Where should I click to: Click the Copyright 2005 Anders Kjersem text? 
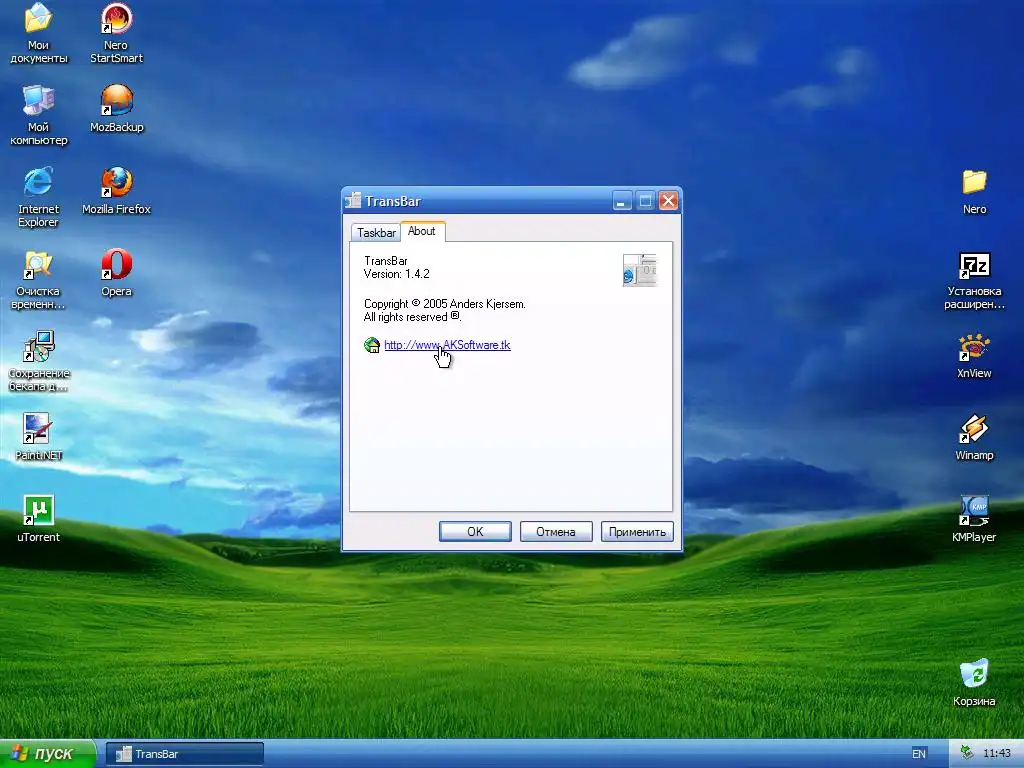445,304
